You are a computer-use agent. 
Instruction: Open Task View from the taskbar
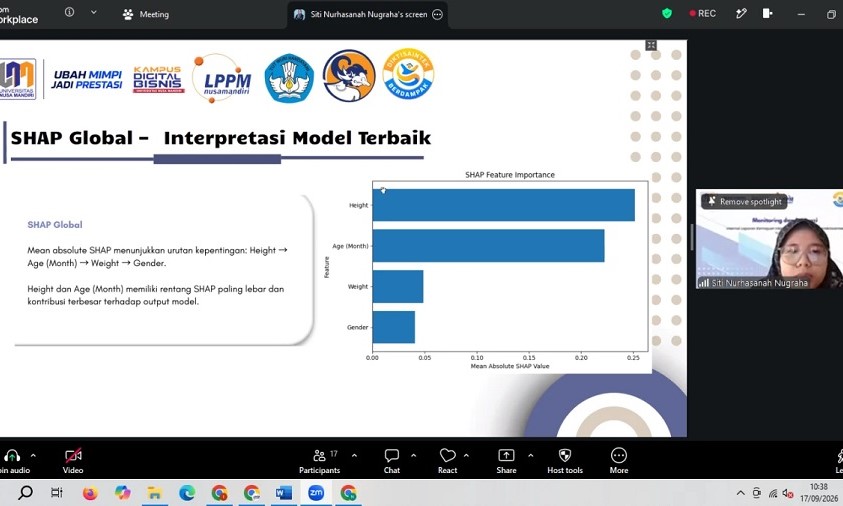56,493
